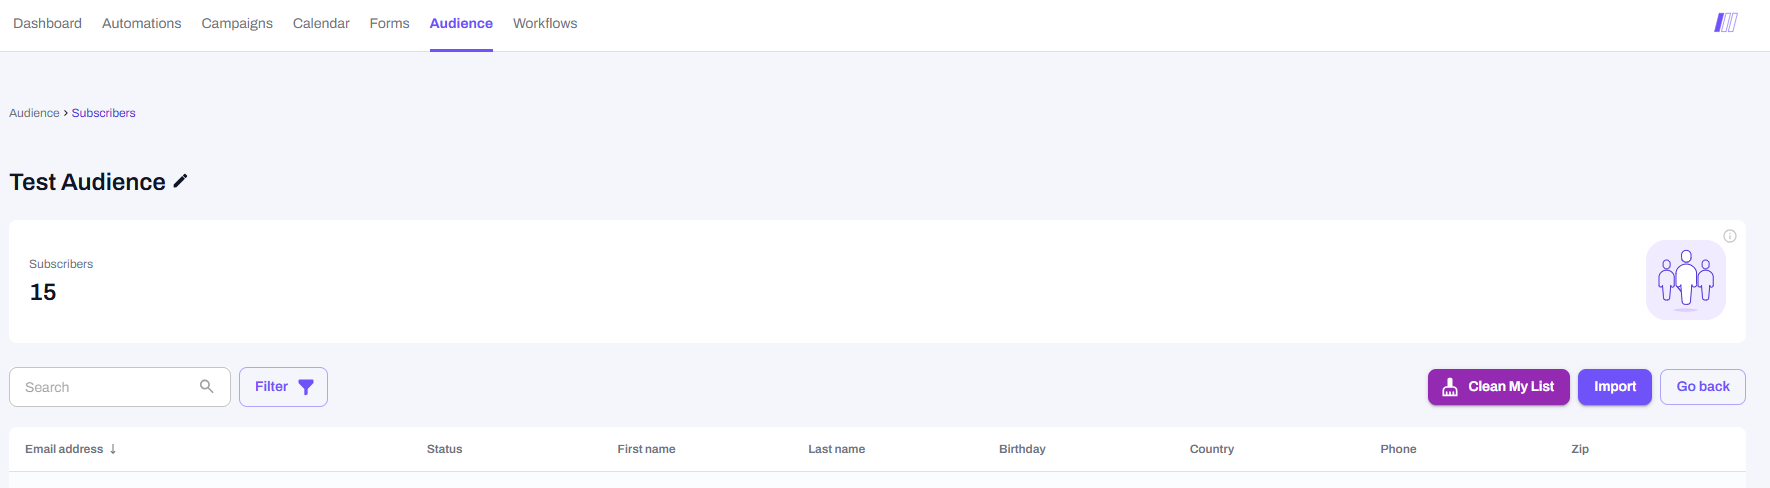
Task: Go to the Automations tab
Action: click(141, 23)
